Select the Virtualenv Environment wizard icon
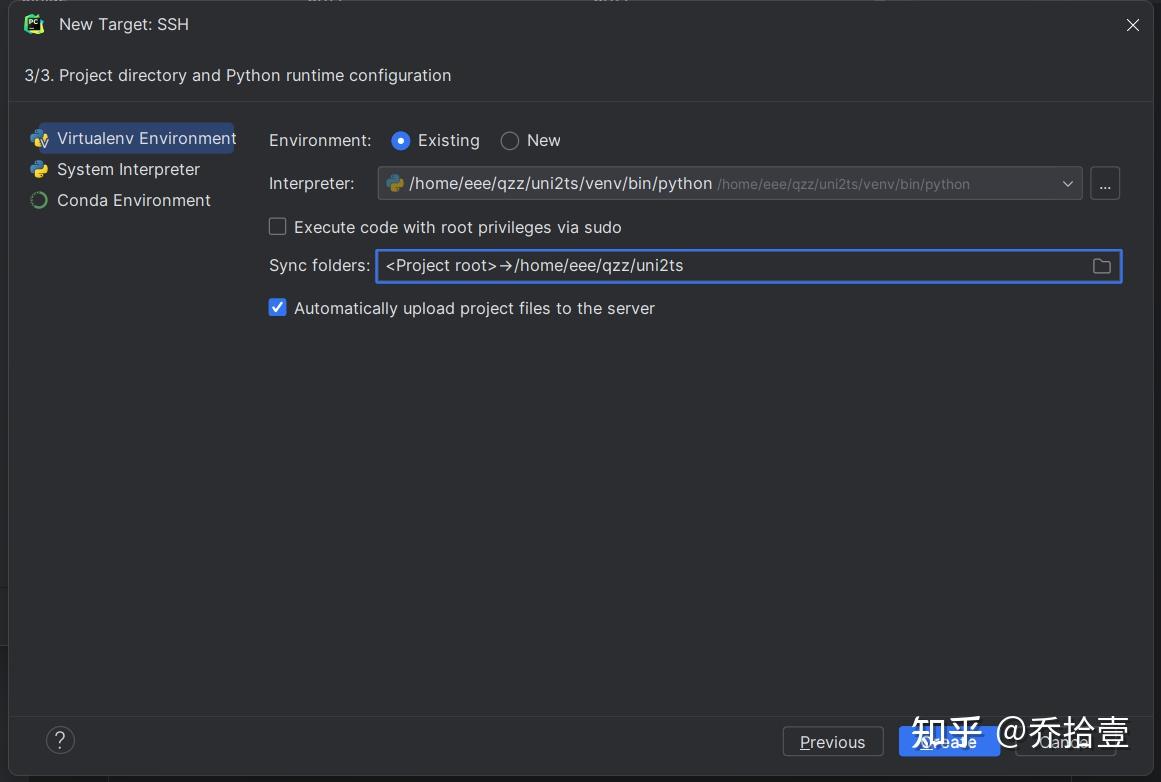This screenshot has width=1161, height=782. click(41, 138)
